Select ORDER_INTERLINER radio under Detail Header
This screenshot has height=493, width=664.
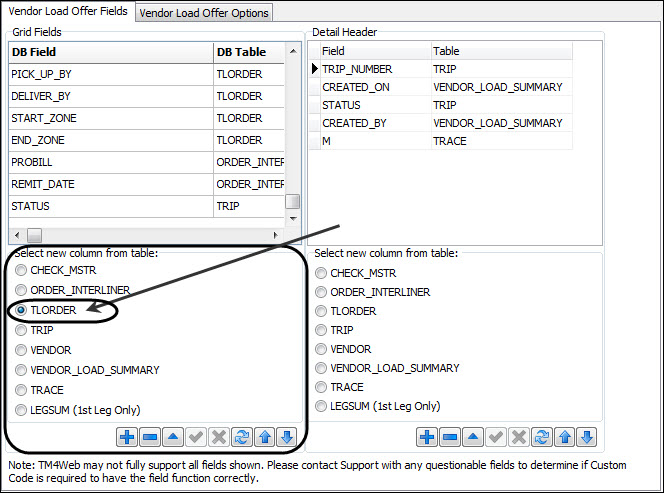tap(321, 292)
